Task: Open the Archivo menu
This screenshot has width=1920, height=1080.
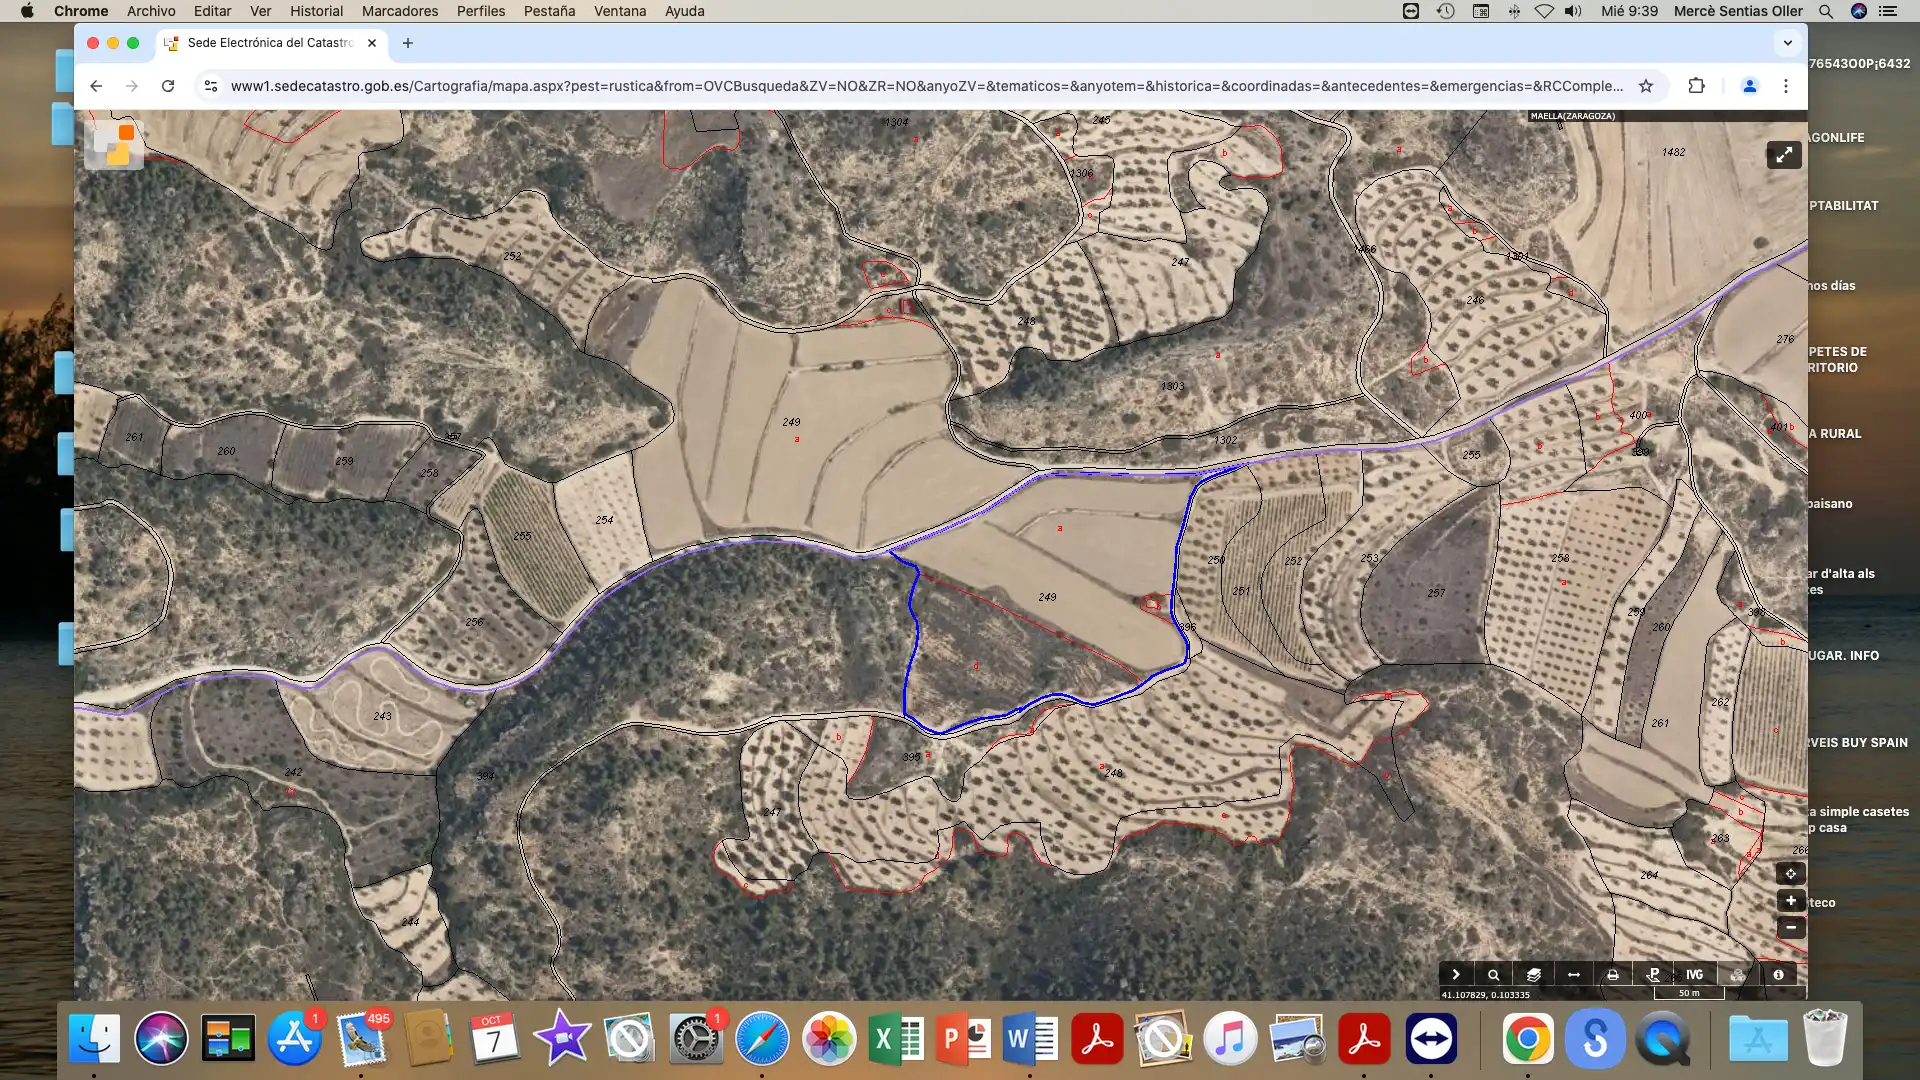Action: coord(151,11)
